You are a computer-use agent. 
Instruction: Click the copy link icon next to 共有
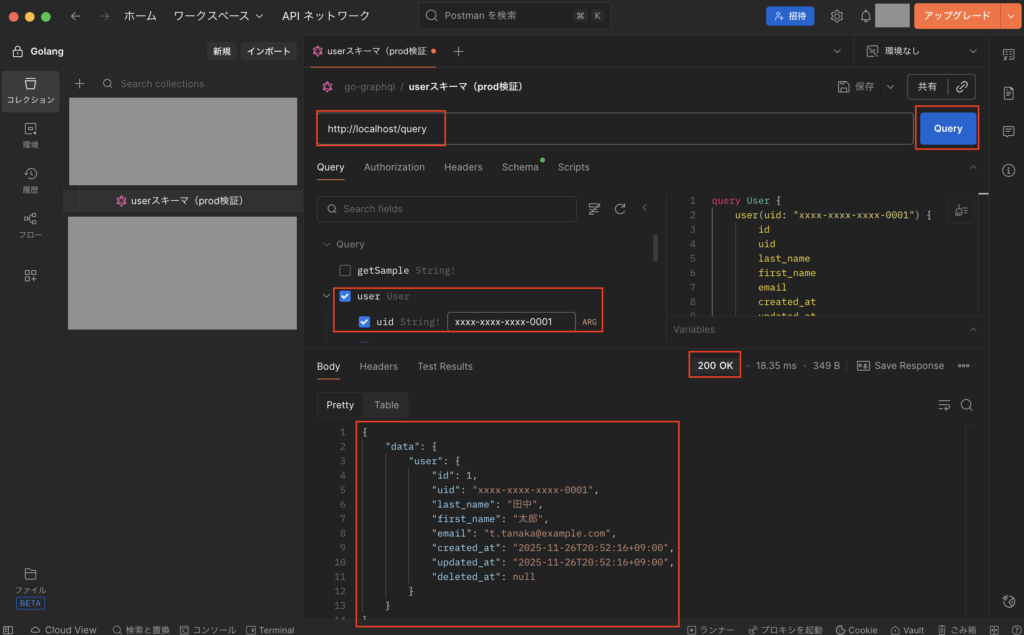[x=961, y=87]
